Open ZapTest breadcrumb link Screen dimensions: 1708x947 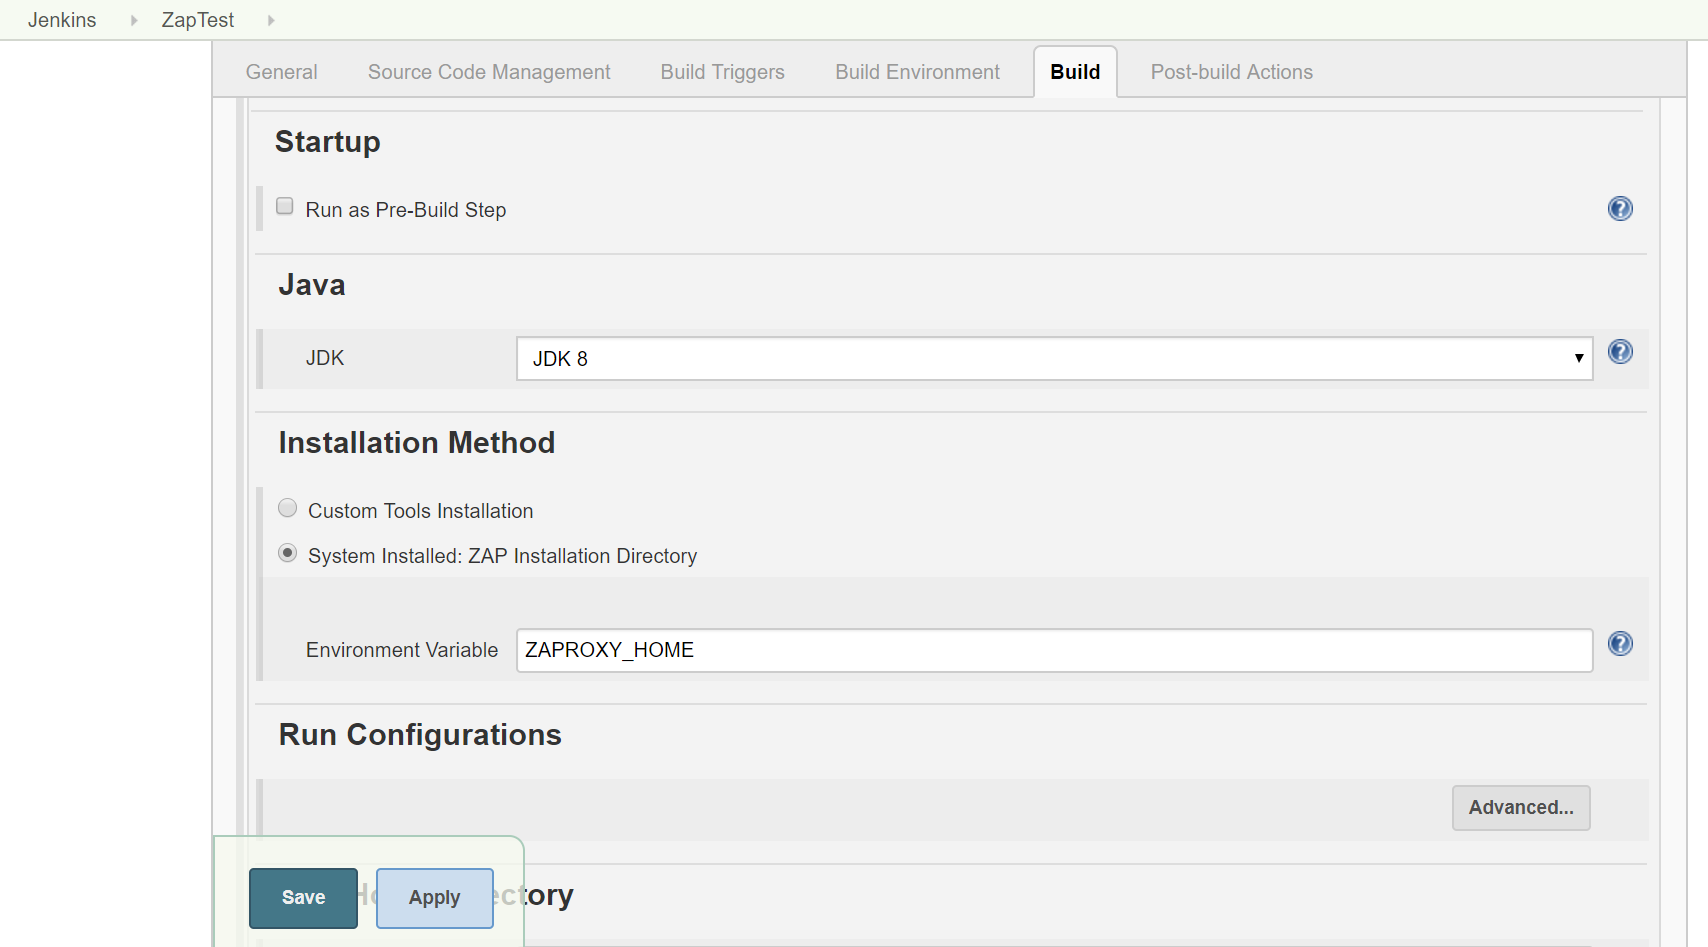coord(198,20)
